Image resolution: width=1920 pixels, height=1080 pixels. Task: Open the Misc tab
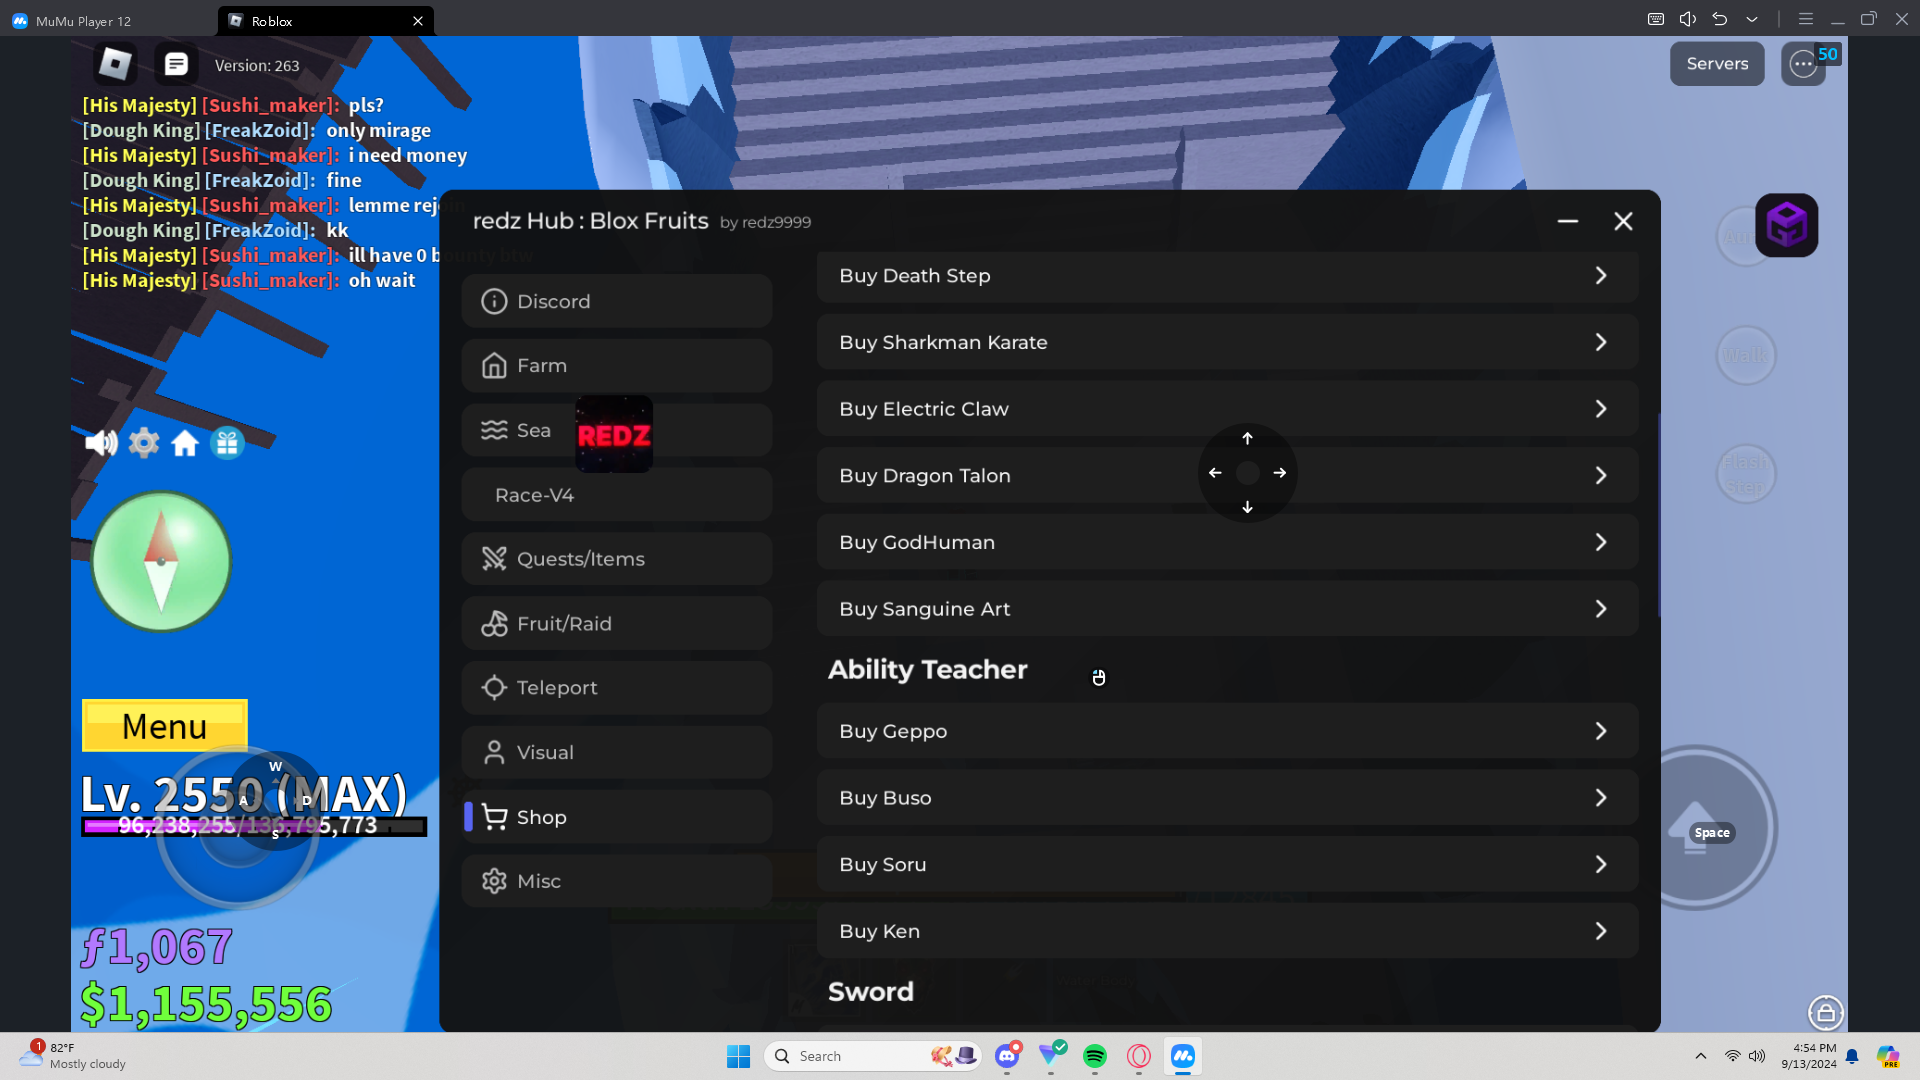pos(617,881)
